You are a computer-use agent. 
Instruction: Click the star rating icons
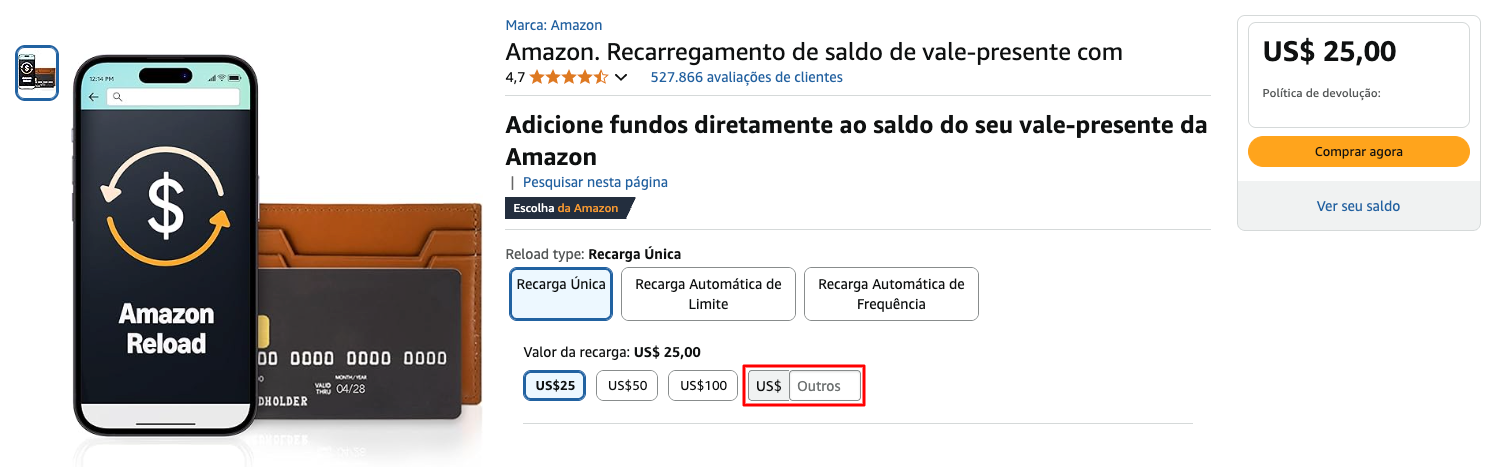point(568,77)
